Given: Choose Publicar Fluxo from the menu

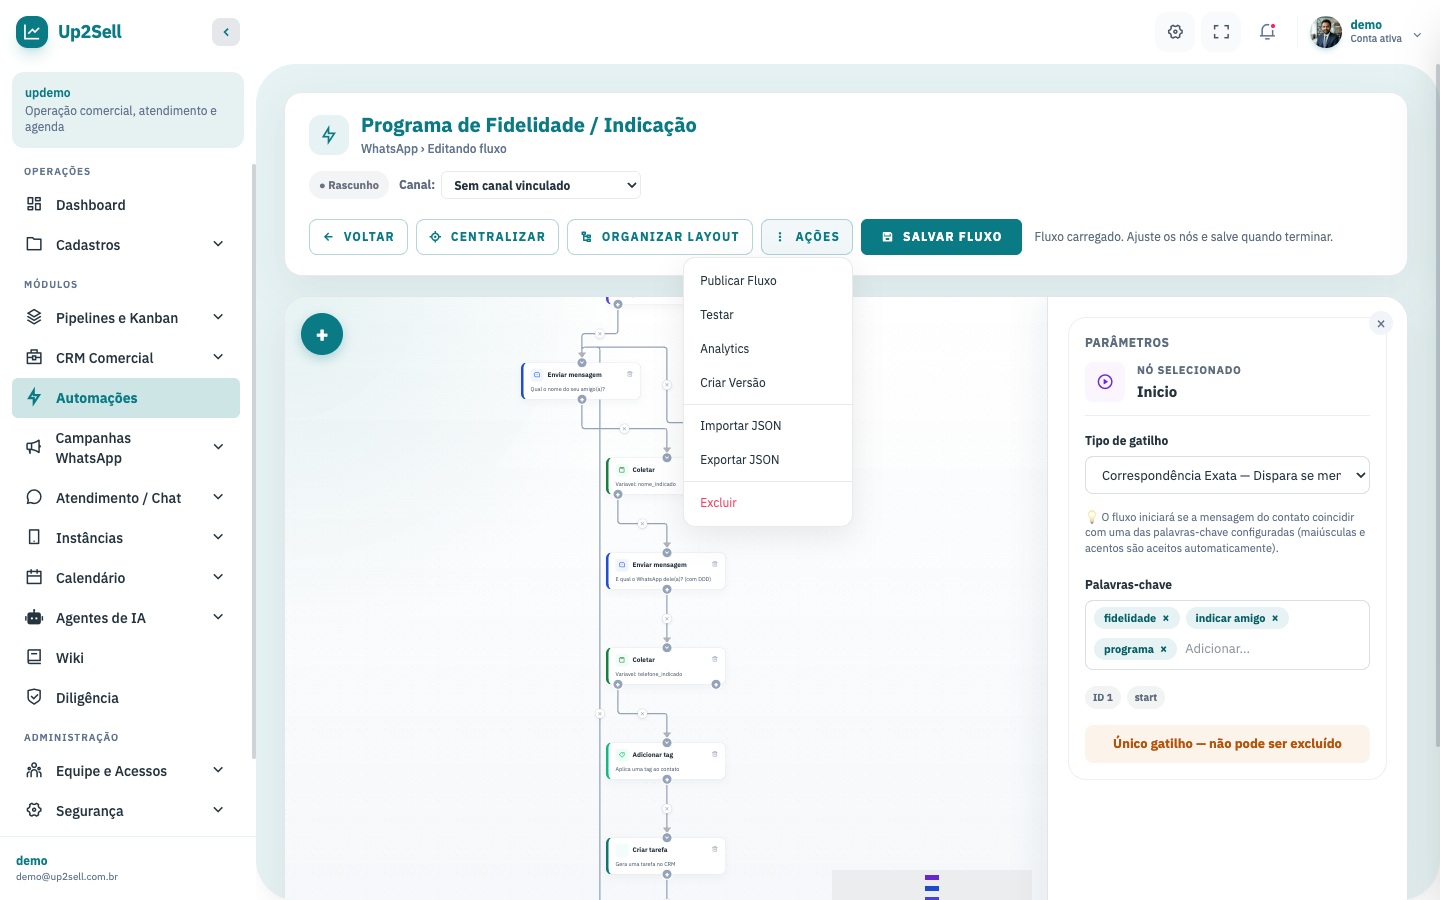Looking at the screenshot, I should click(x=768, y=281).
